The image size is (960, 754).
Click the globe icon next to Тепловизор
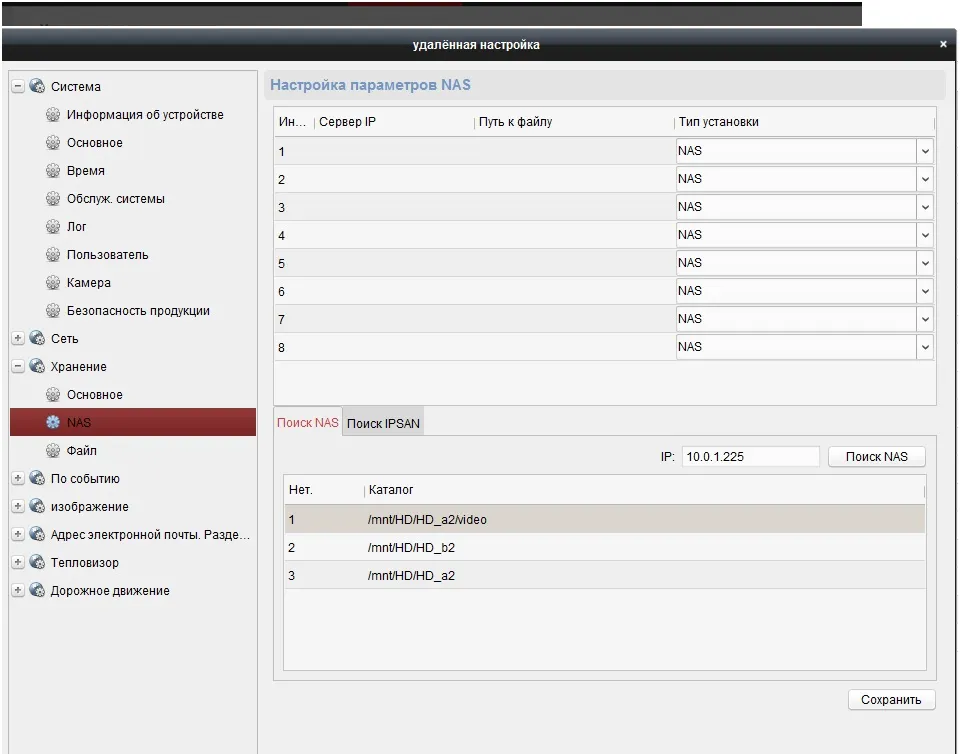[x=37, y=563]
